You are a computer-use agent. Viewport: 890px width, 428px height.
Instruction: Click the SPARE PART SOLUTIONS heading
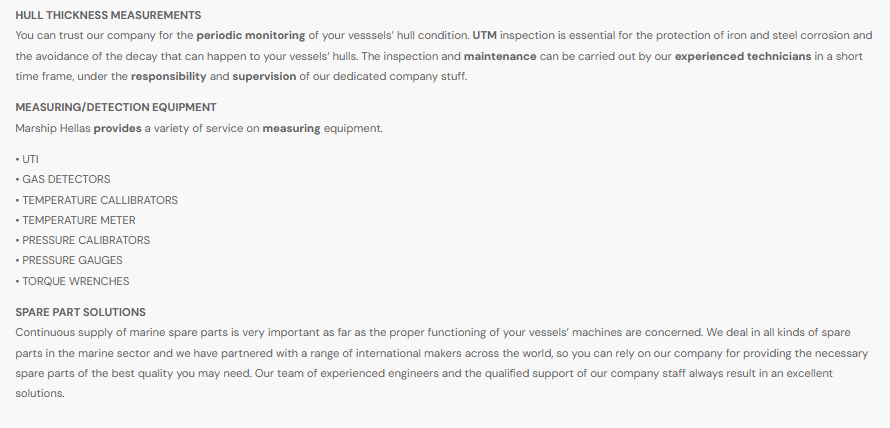81,312
